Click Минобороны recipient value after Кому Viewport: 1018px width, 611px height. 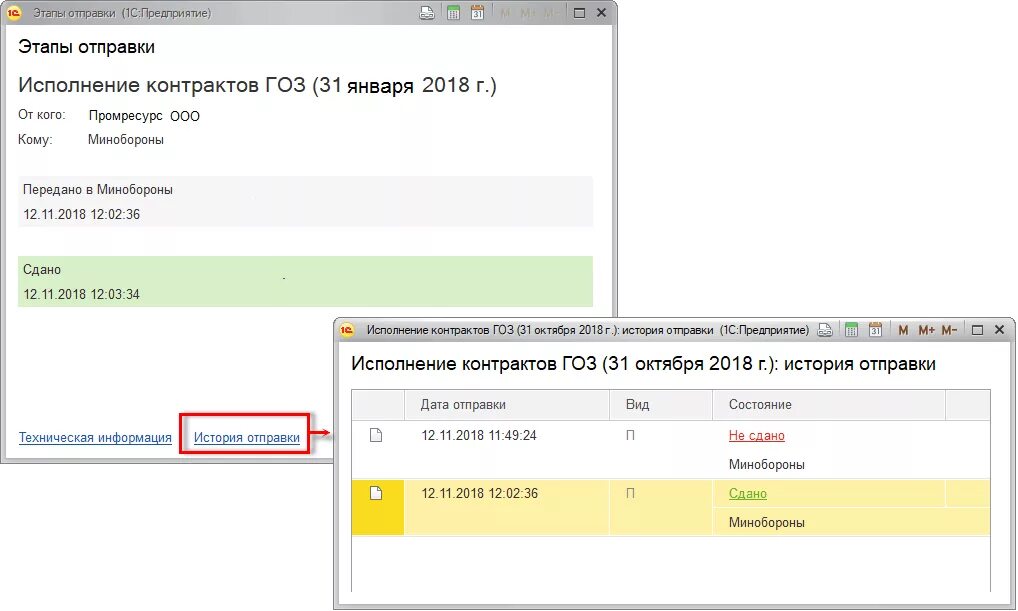[126, 140]
